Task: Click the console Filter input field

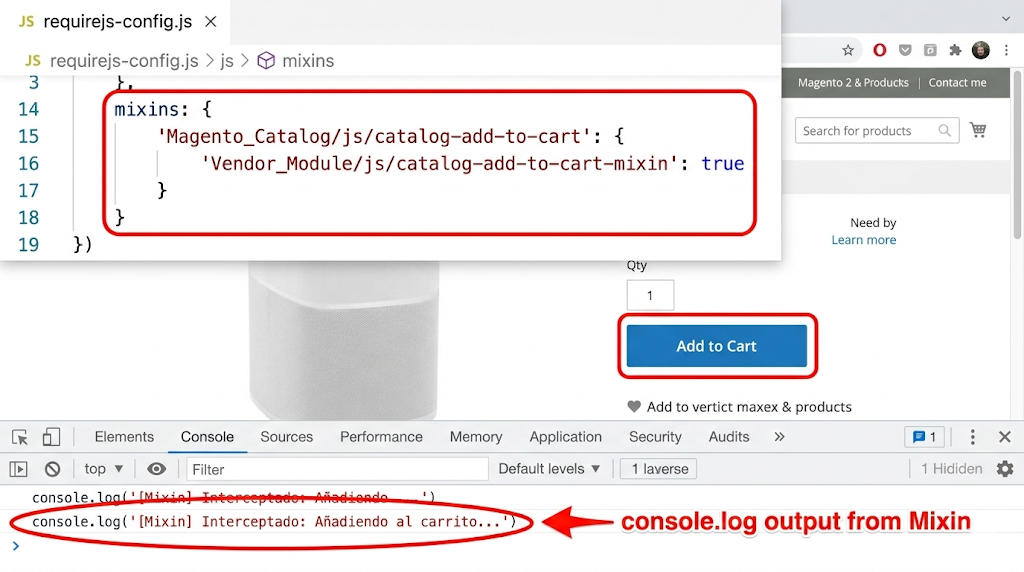Action: tap(337, 469)
